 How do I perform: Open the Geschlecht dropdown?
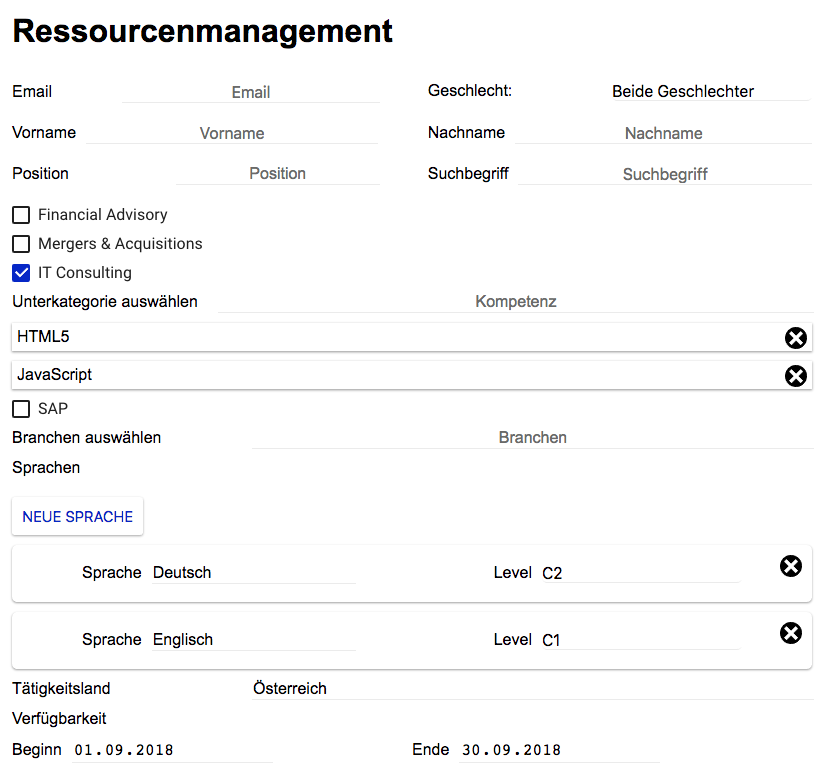(x=710, y=92)
